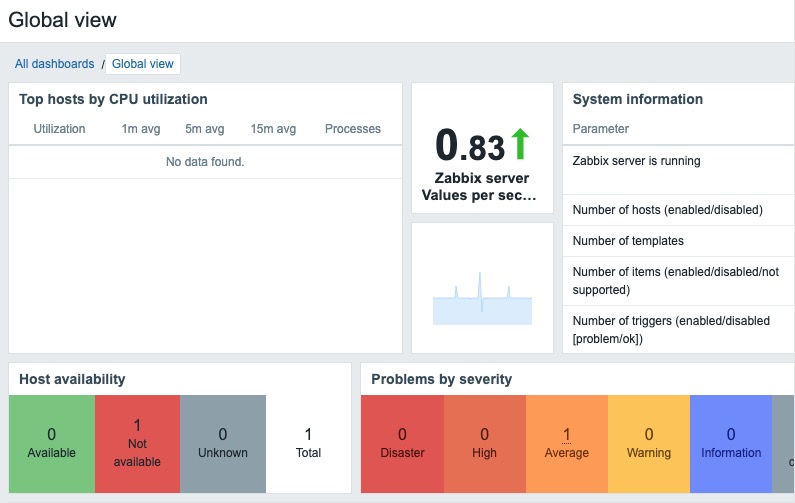Click the Top hosts by CPU utilization title
Image resolution: width=795 pixels, height=503 pixels.
[x=113, y=99]
